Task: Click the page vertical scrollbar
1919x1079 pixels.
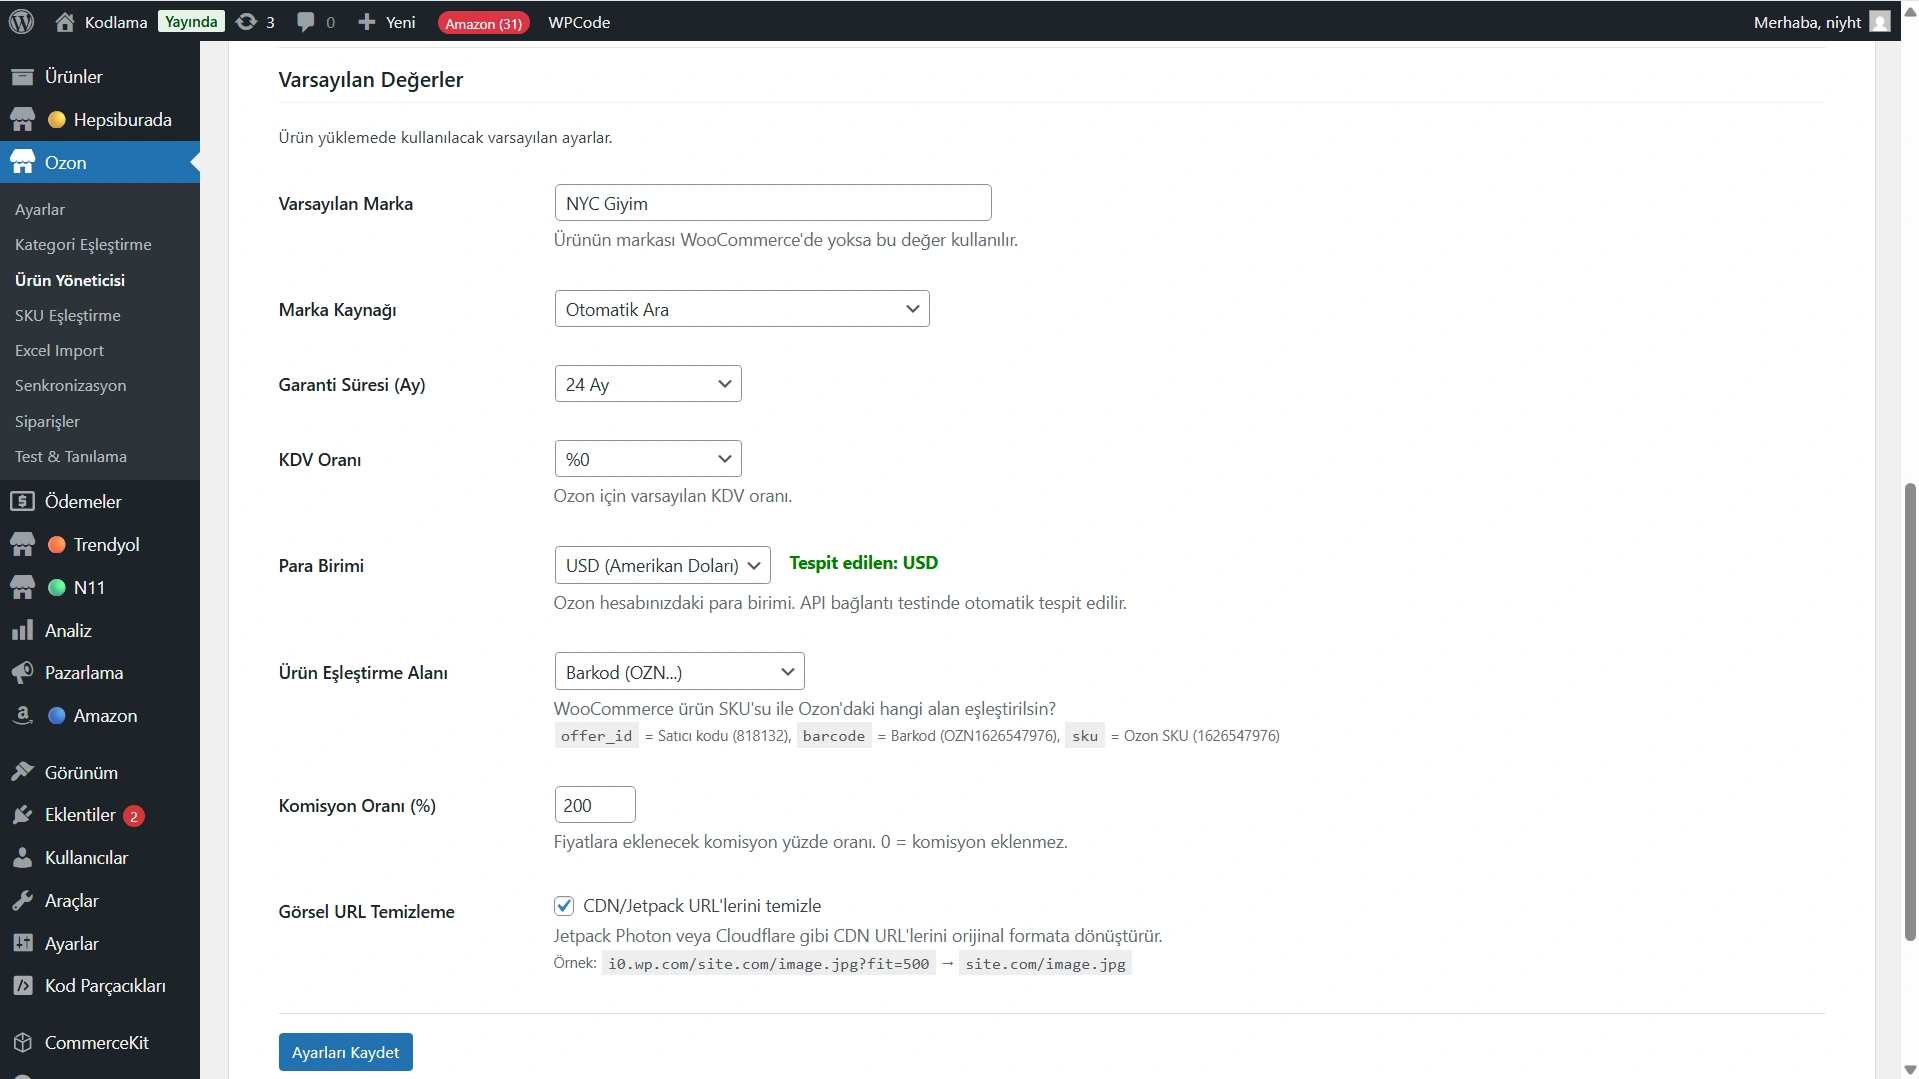Action: [x=1910, y=710]
